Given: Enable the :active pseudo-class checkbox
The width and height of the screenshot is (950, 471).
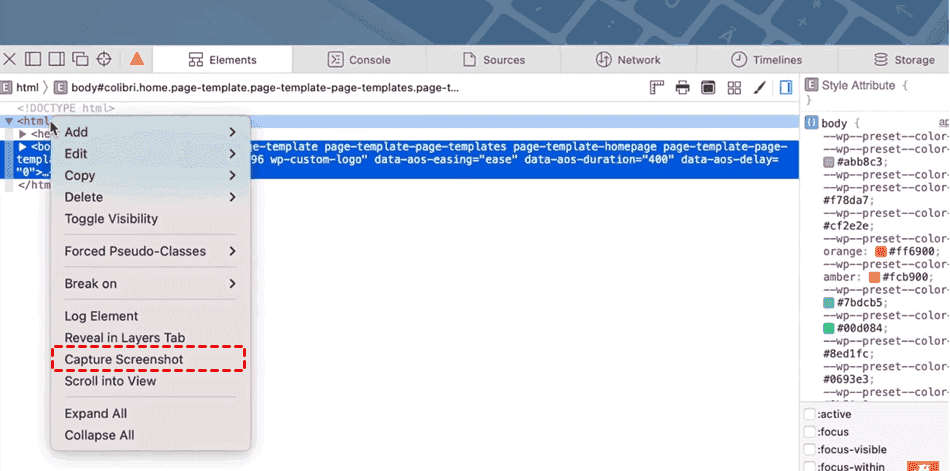Looking at the screenshot, I should 809,415.
